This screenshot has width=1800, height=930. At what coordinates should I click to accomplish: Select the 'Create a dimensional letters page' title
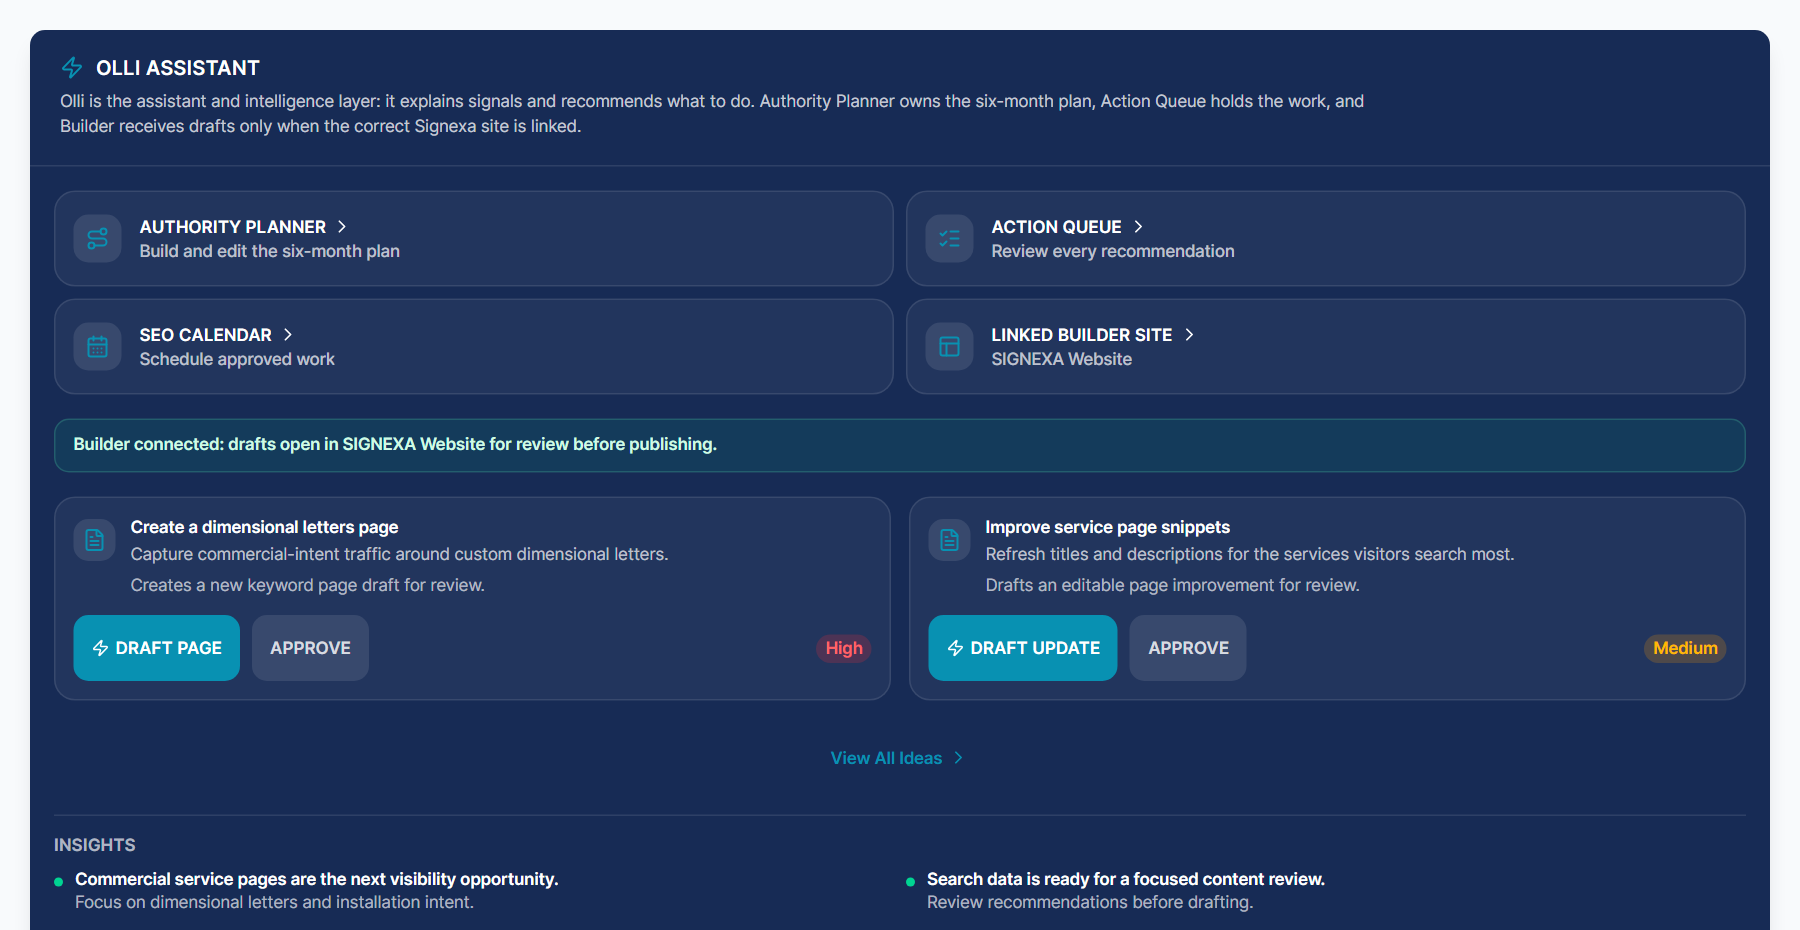click(x=265, y=527)
